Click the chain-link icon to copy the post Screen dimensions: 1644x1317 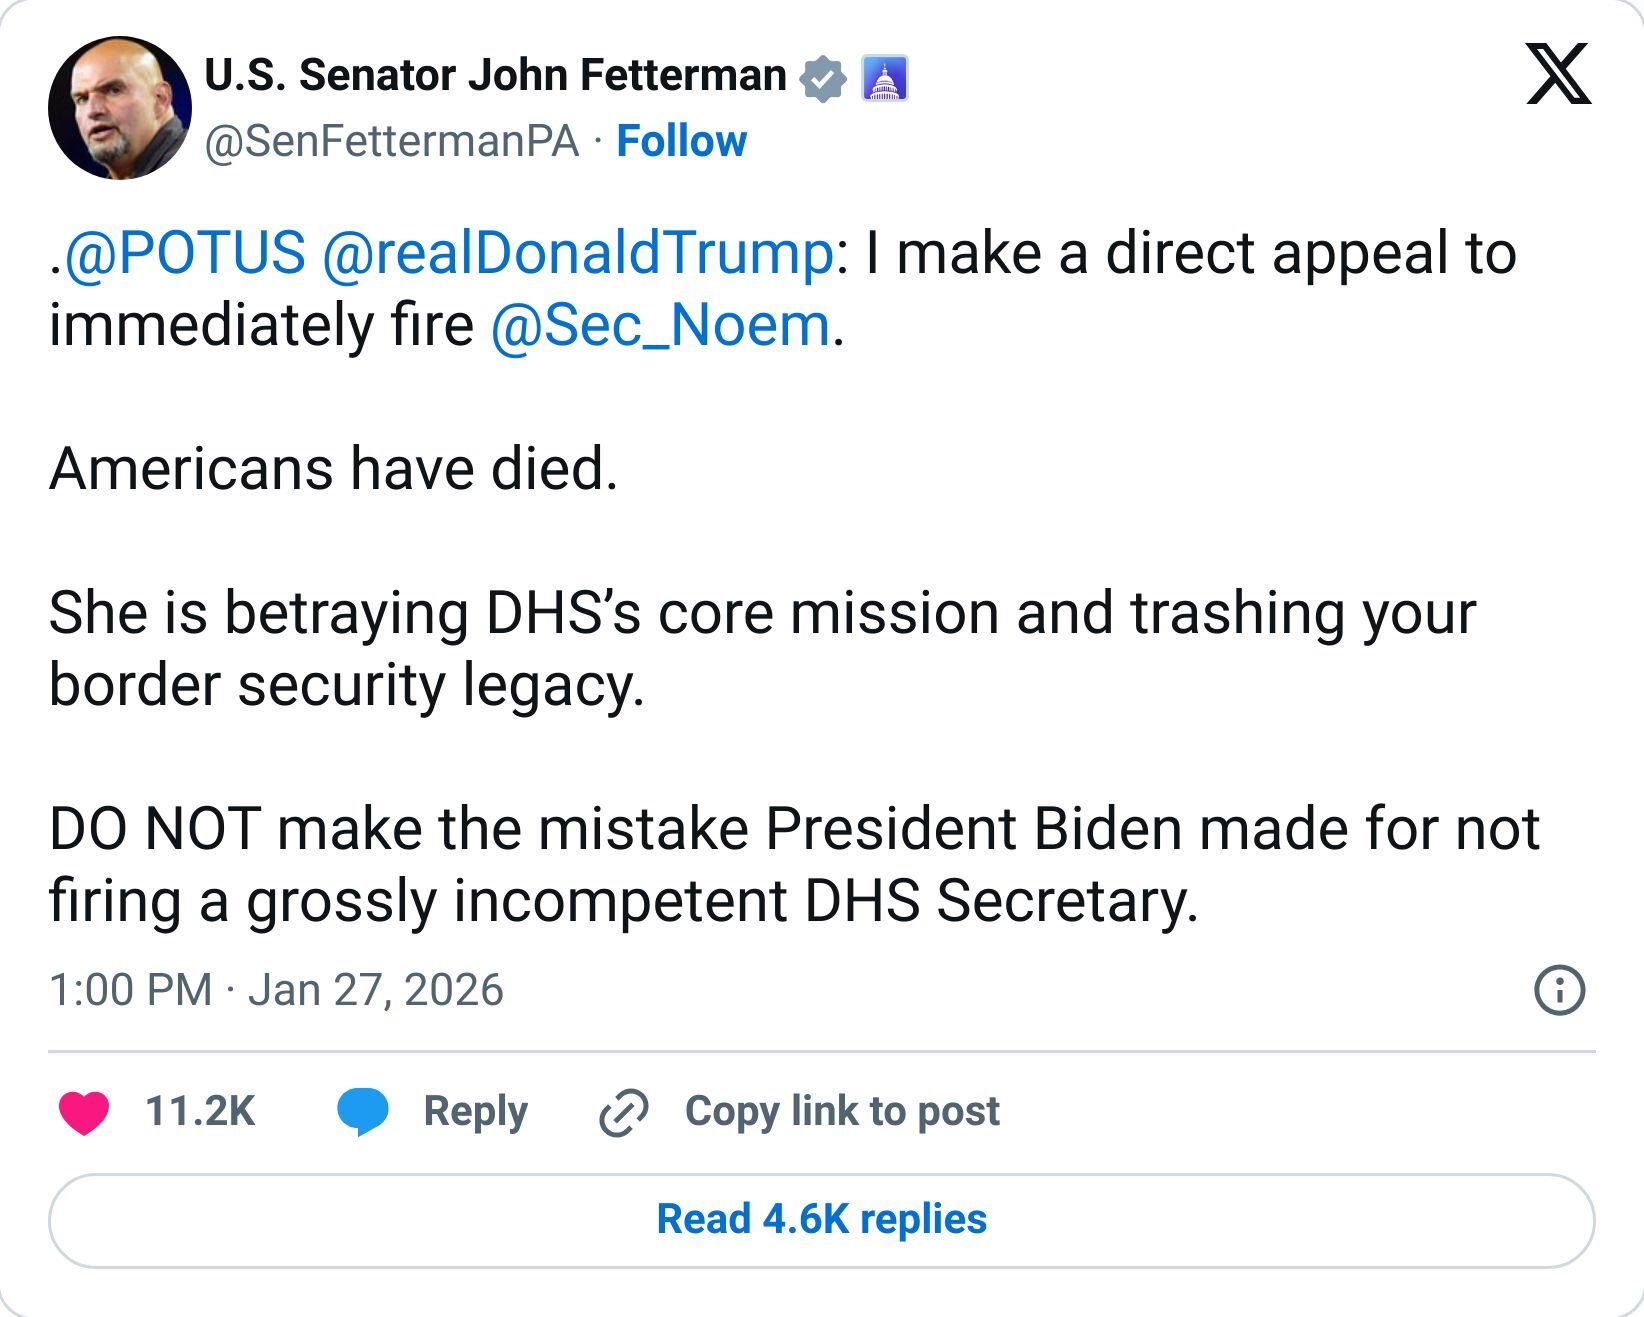620,1110
